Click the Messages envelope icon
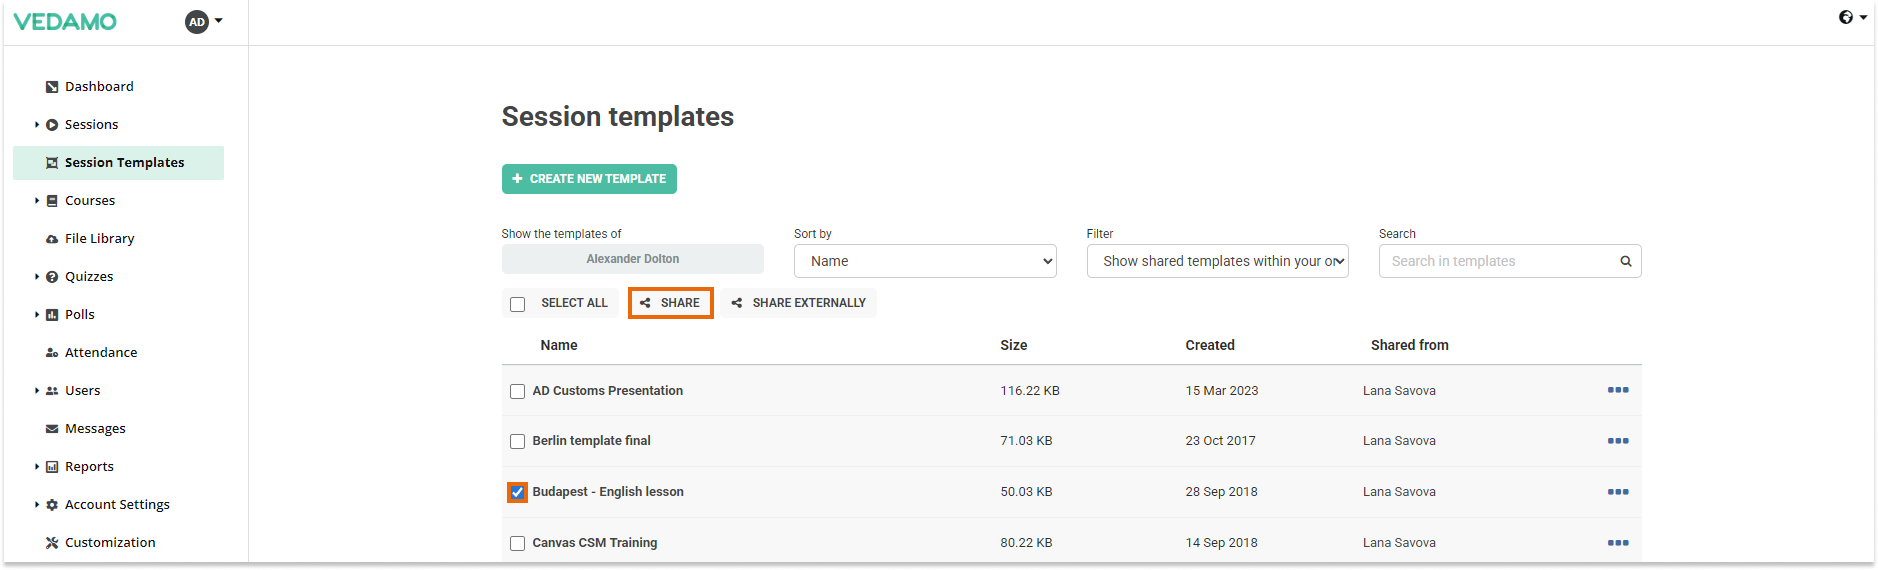The height and width of the screenshot is (570, 1878). click(x=52, y=429)
